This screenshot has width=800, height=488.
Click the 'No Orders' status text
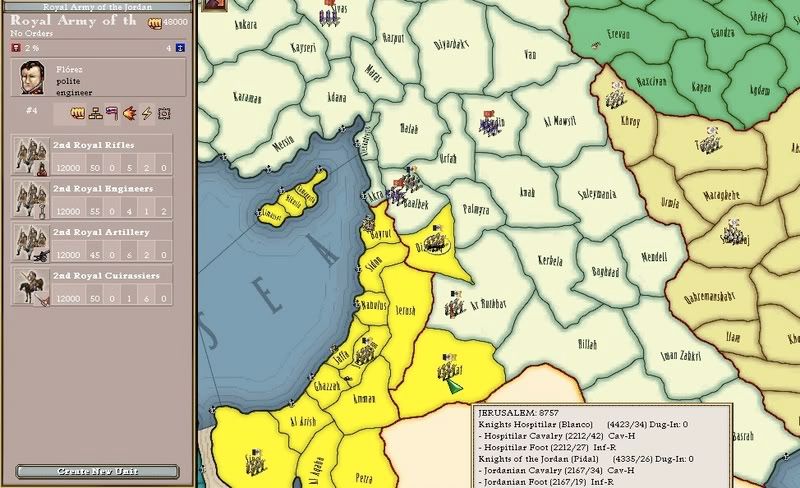click(31, 33)
